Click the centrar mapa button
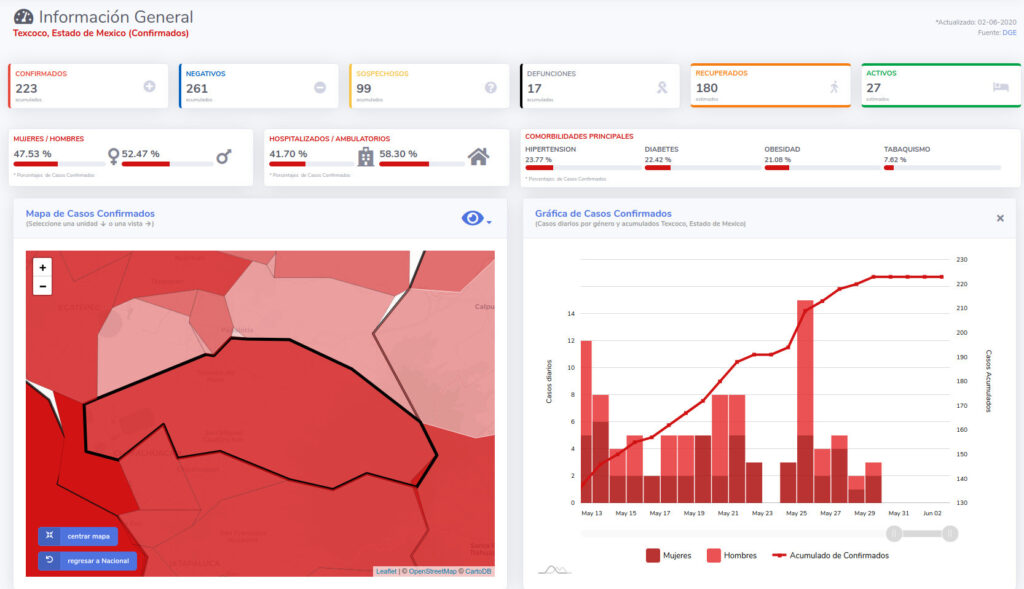The width and height of the screenshot is (1024, 589). (x=78, y=536)
